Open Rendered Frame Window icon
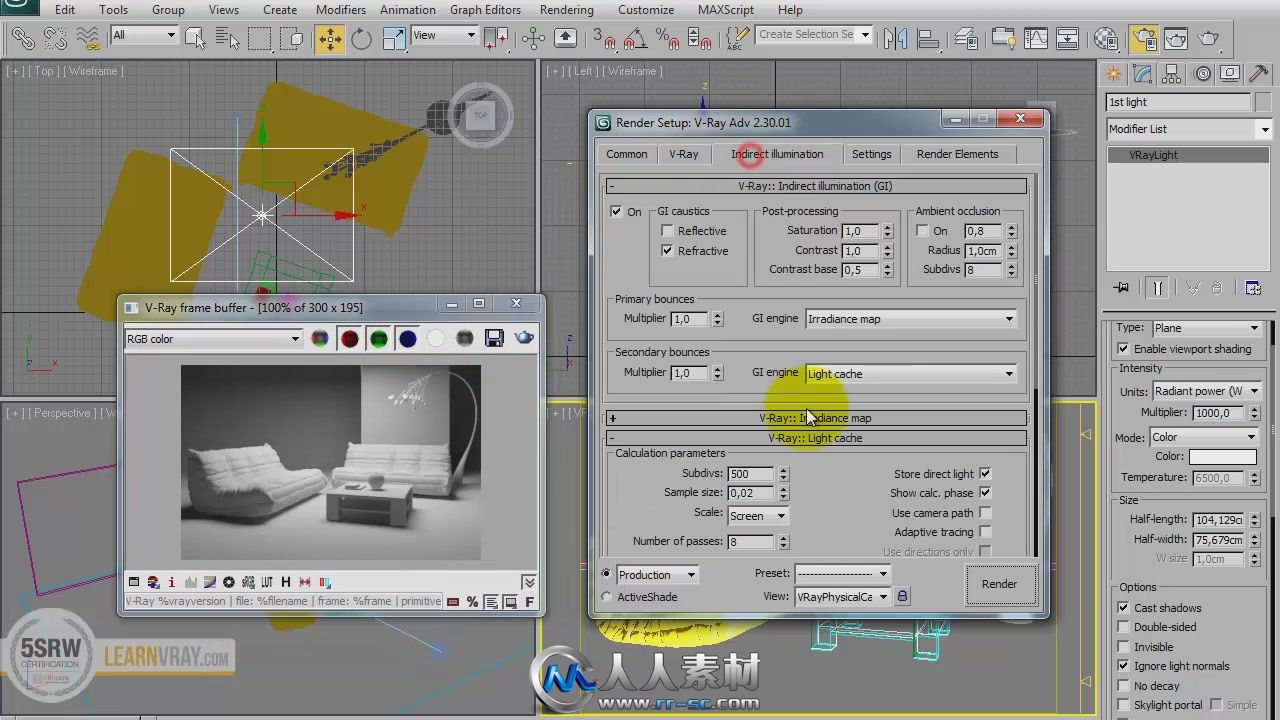The image size is (1280, 720). click(x=1176, y=38)
